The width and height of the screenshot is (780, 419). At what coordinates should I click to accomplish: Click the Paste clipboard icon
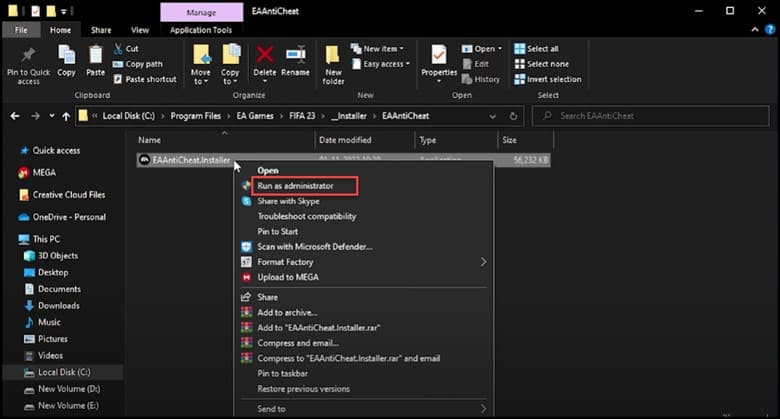tap(95, 56)
